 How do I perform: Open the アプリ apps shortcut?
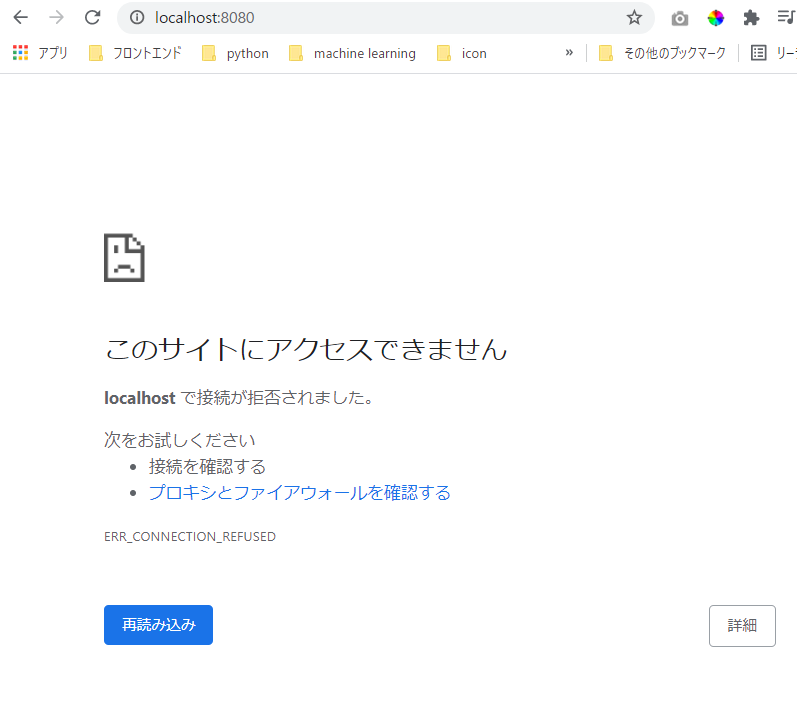coord(40,53)
